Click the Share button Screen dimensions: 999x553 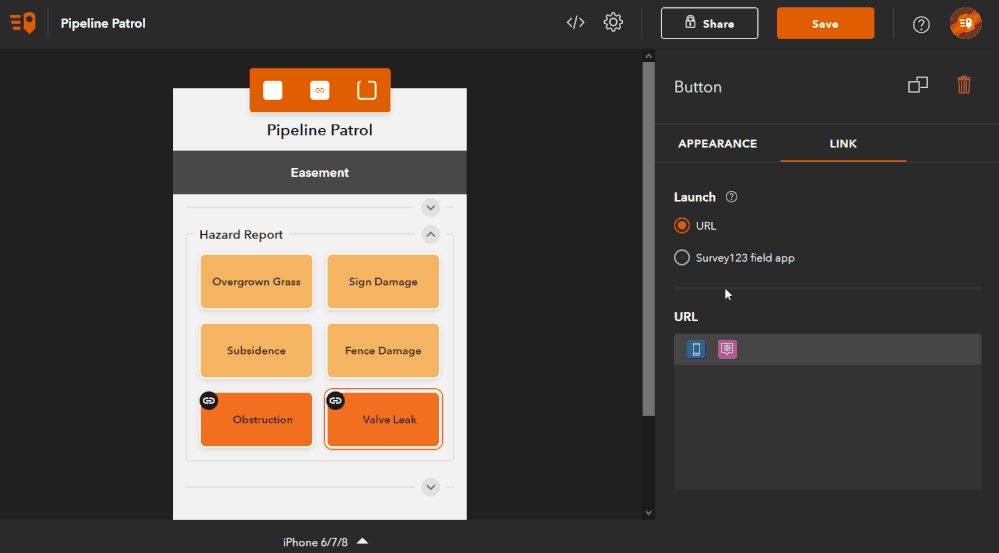click(x=709, y=24)
